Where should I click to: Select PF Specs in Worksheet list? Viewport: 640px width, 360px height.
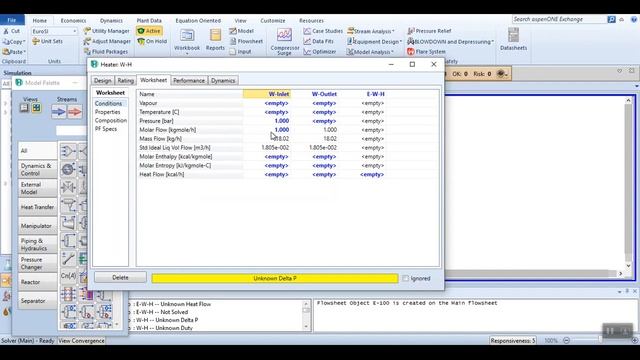click(106, 129)
